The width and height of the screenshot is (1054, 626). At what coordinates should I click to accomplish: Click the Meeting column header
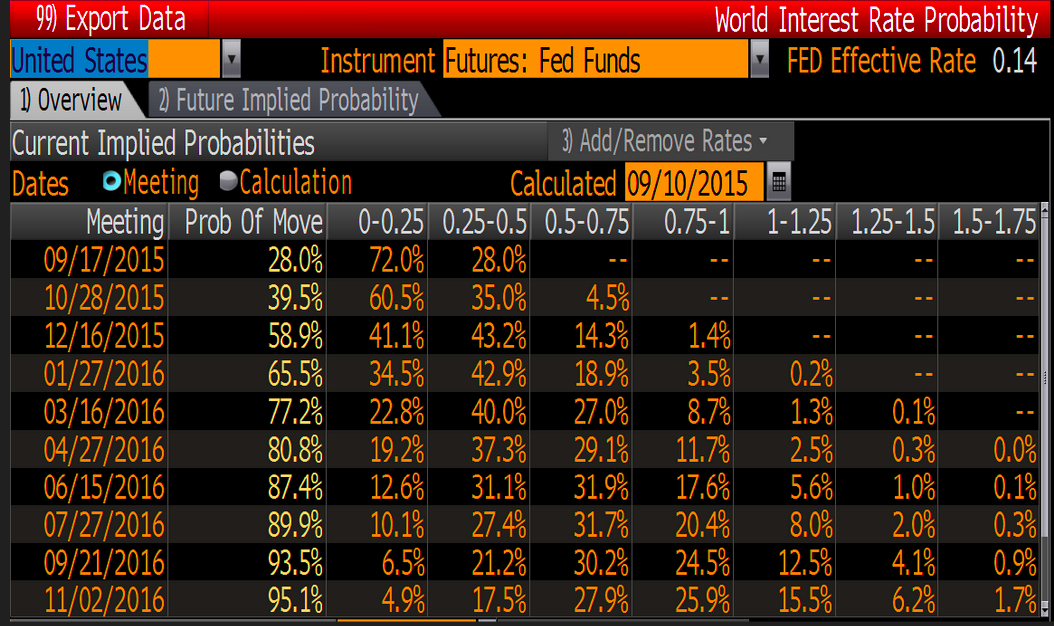point(89,222)
